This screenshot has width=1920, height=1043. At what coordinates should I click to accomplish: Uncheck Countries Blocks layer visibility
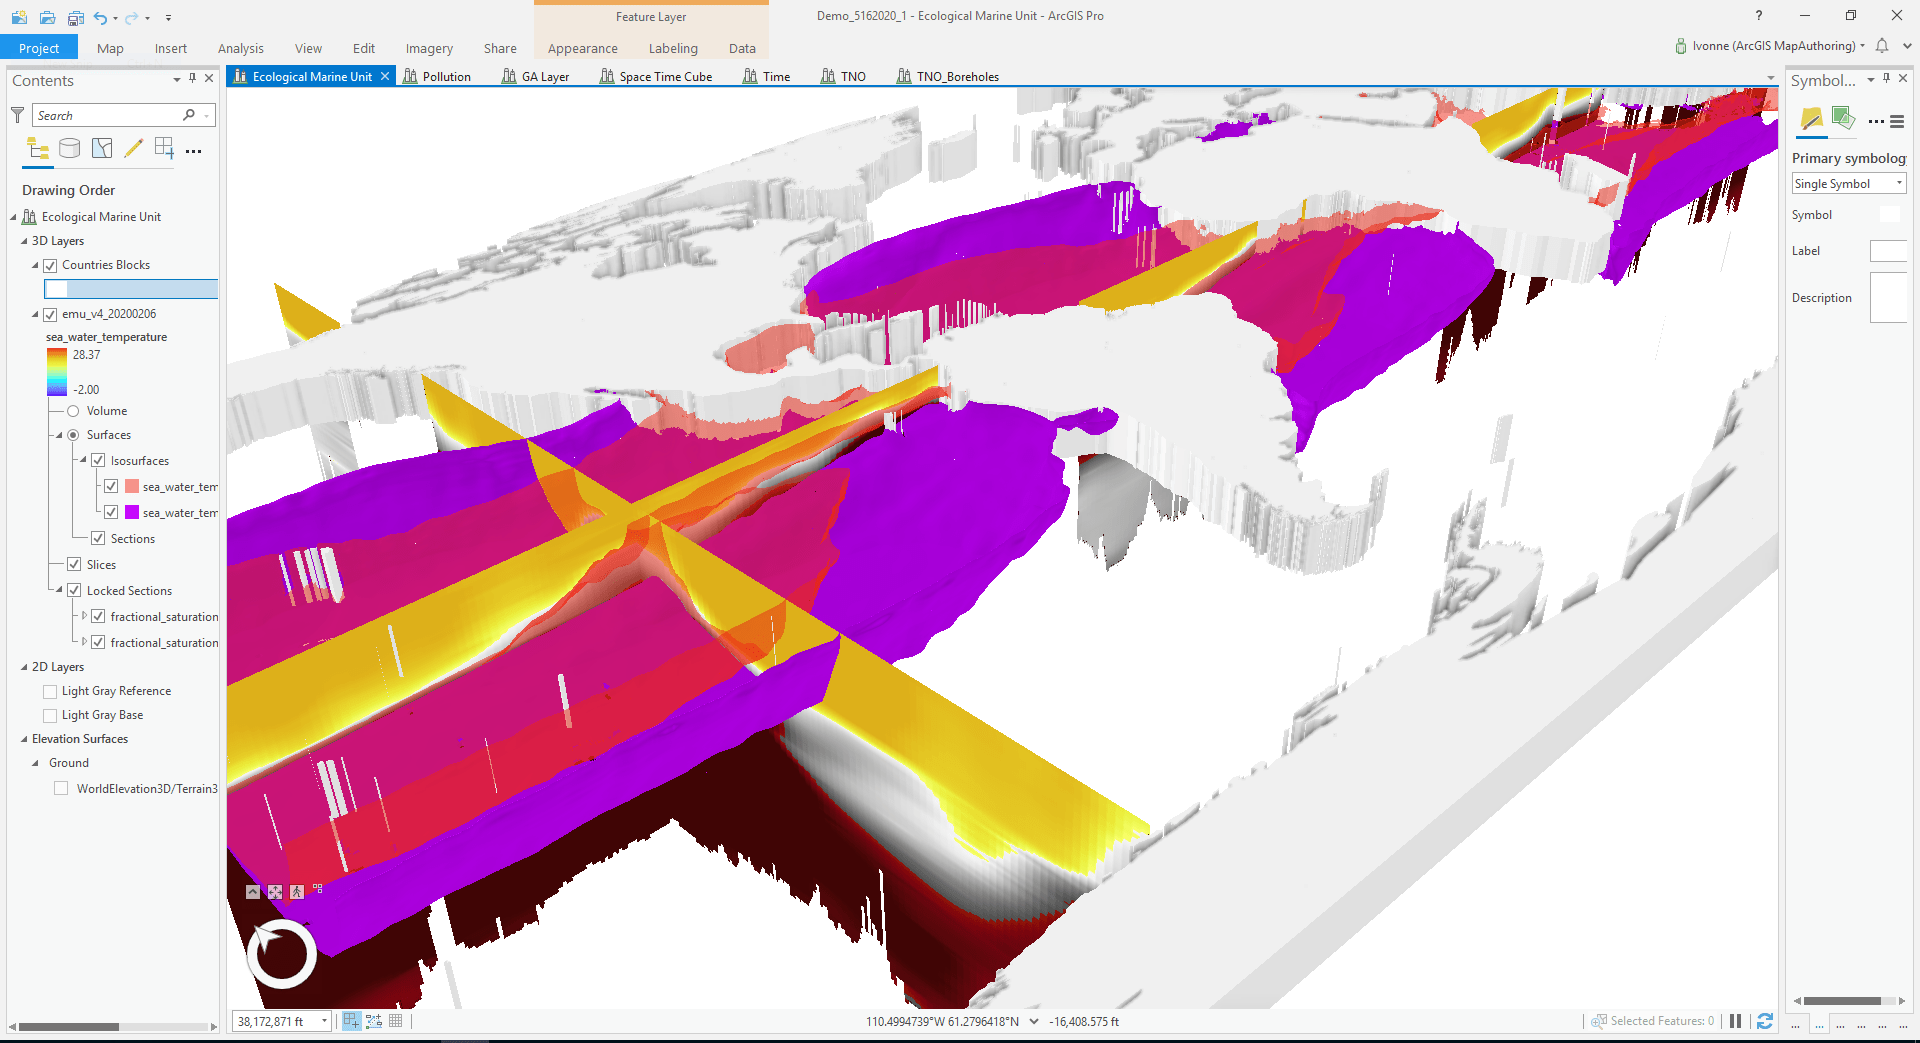pyautogui.click(x=50, y=265)
